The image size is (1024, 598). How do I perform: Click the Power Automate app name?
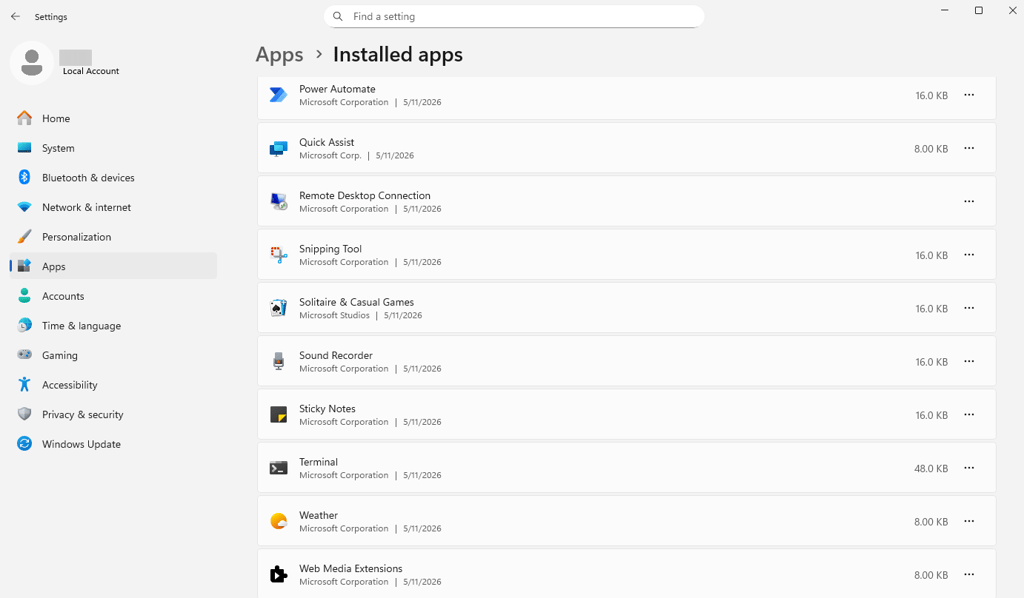(337, 89)
